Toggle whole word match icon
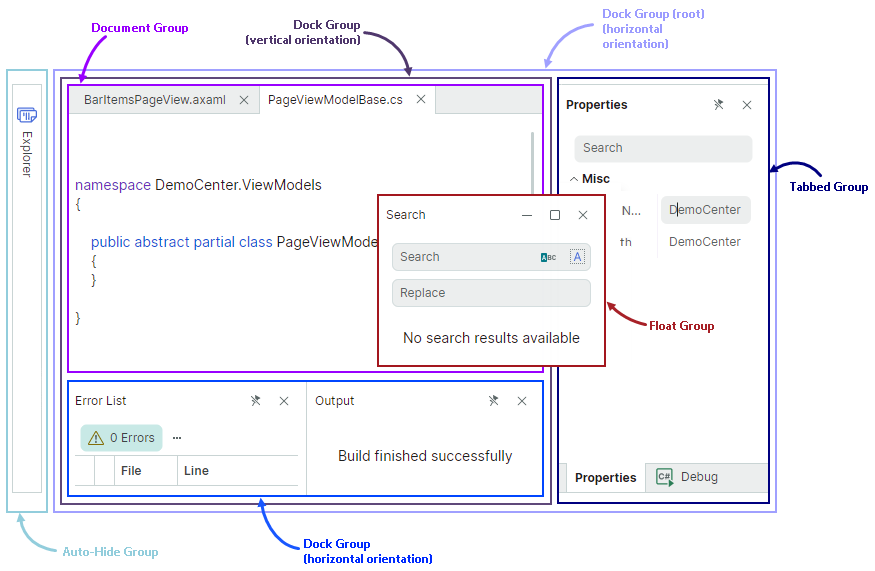Viewport: 875px width, 571px height. pos(578,257)
